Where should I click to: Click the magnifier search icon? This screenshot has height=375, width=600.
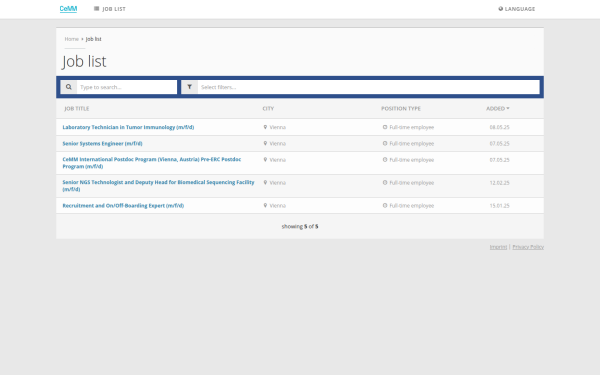69,87
